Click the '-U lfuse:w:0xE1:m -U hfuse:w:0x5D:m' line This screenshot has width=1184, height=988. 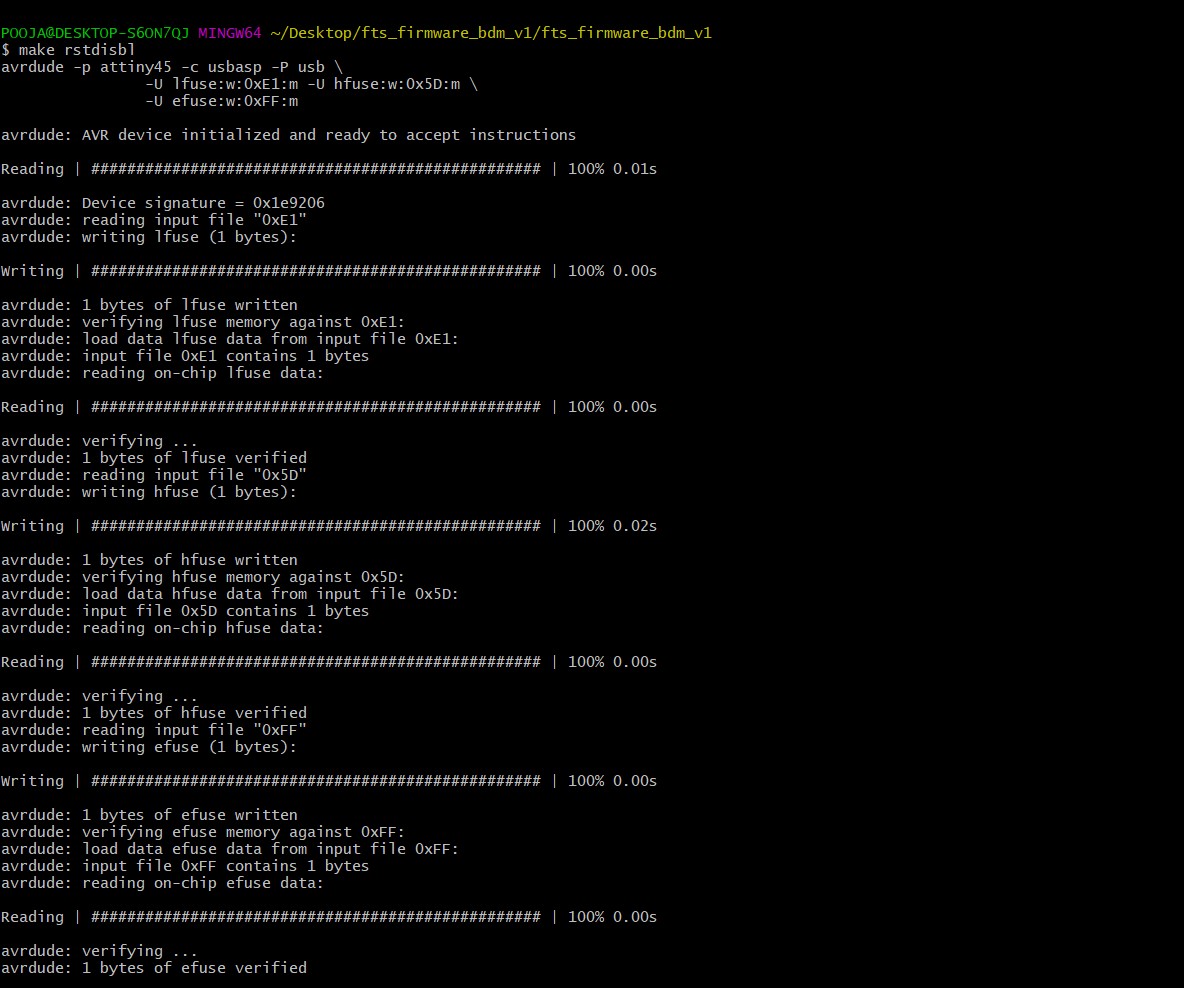pos(311,84)
